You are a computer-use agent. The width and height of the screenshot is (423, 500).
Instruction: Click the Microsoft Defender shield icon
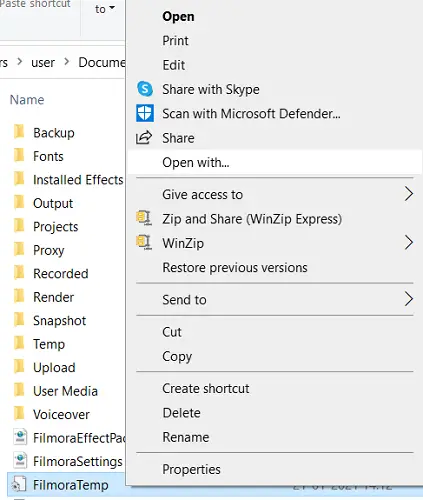(145, 113)
